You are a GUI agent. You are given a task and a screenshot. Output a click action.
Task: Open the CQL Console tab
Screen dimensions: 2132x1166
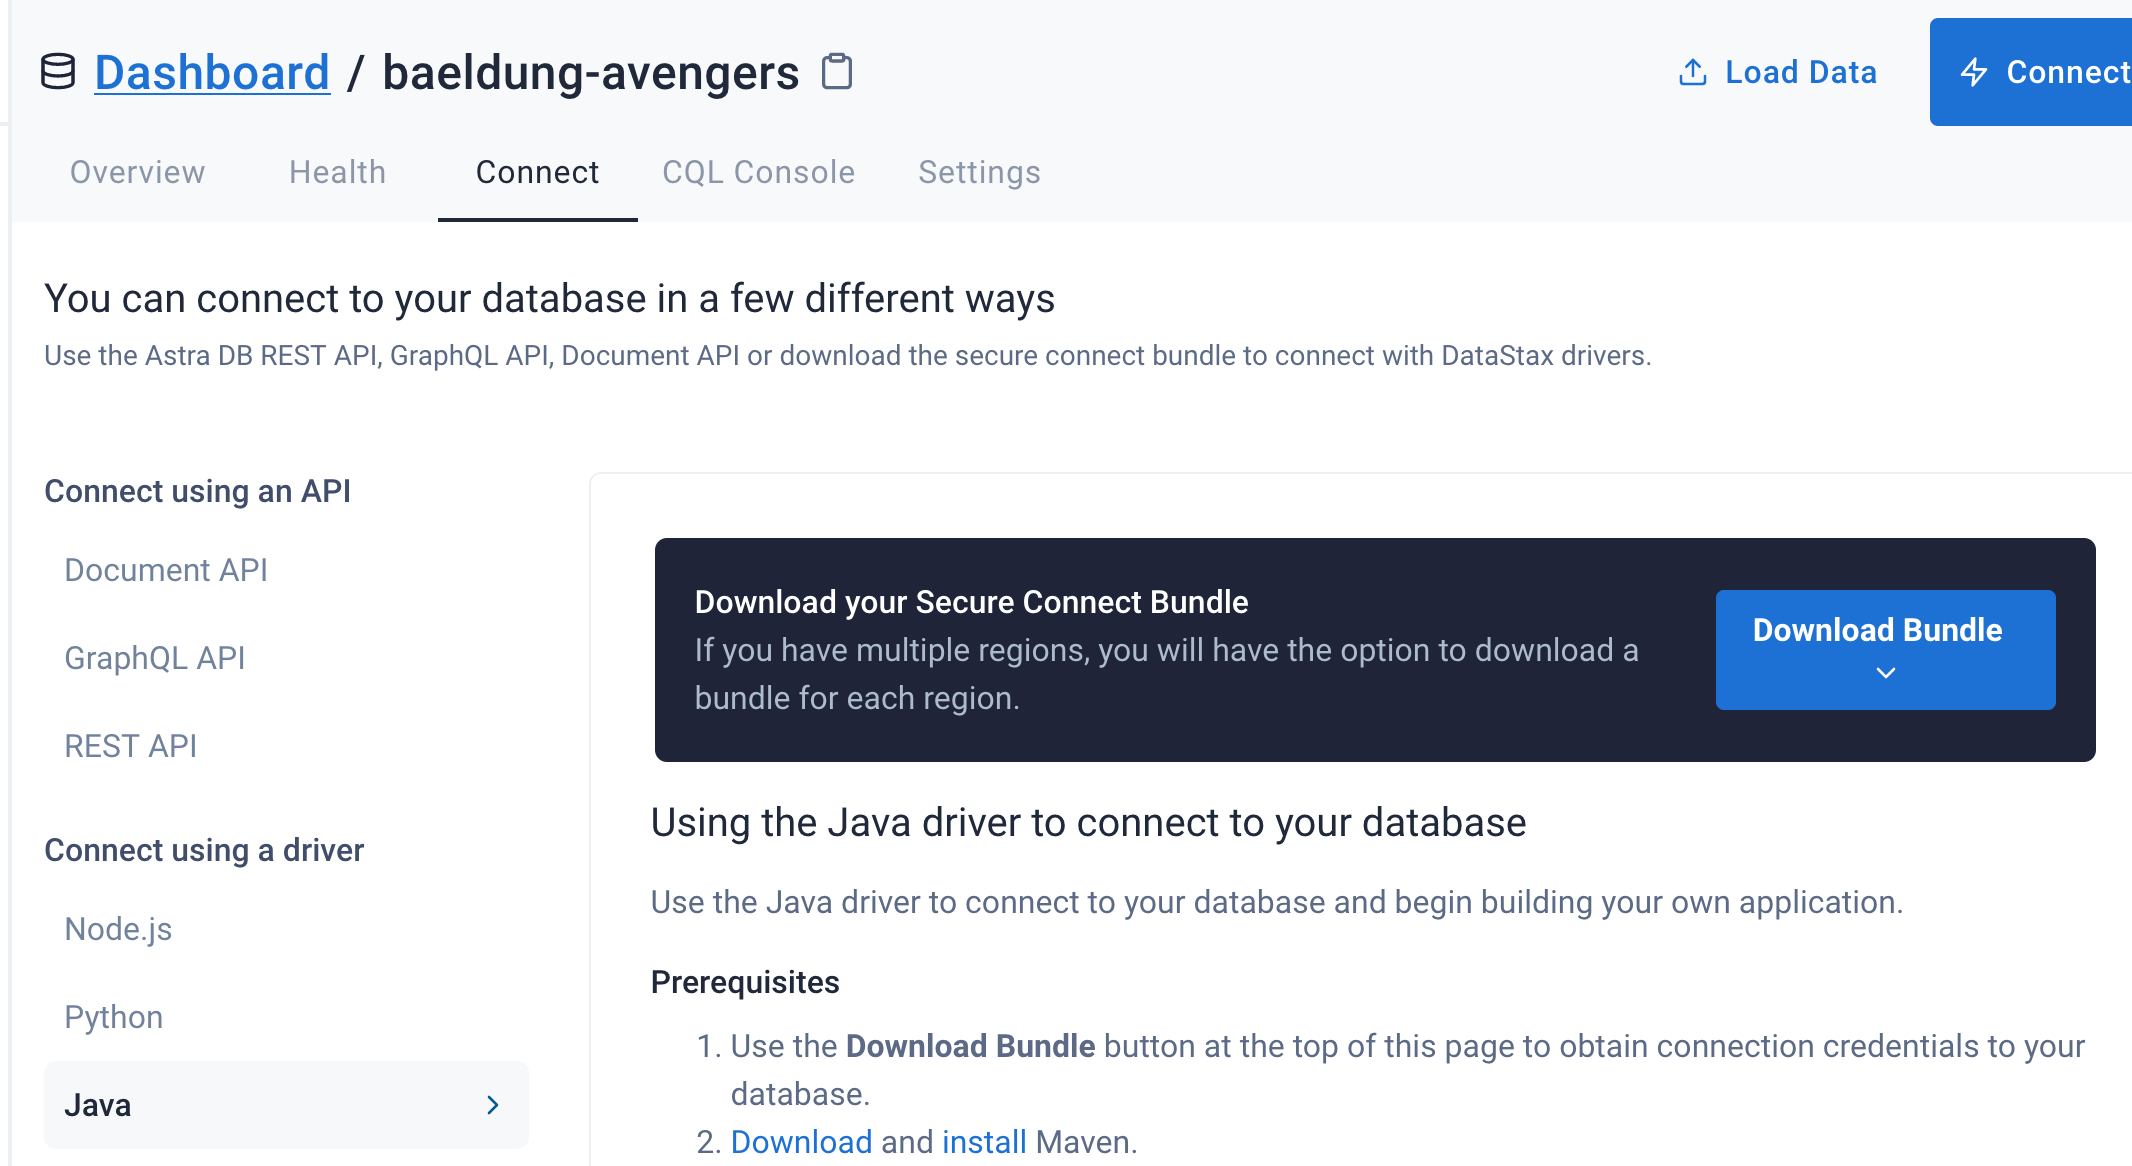(759, 172)
